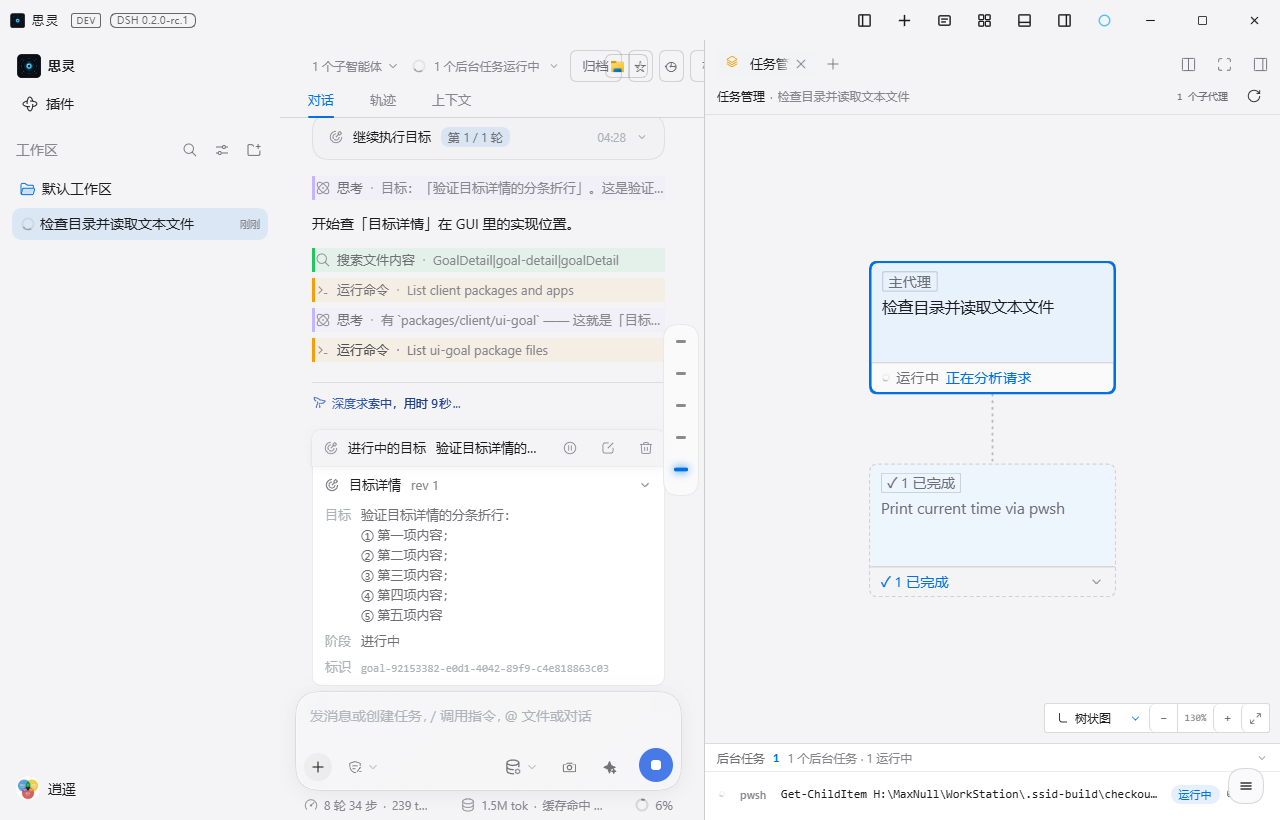
Task: Expand 1 个后台任务运行中 dropdown
Action: [484, 66]
